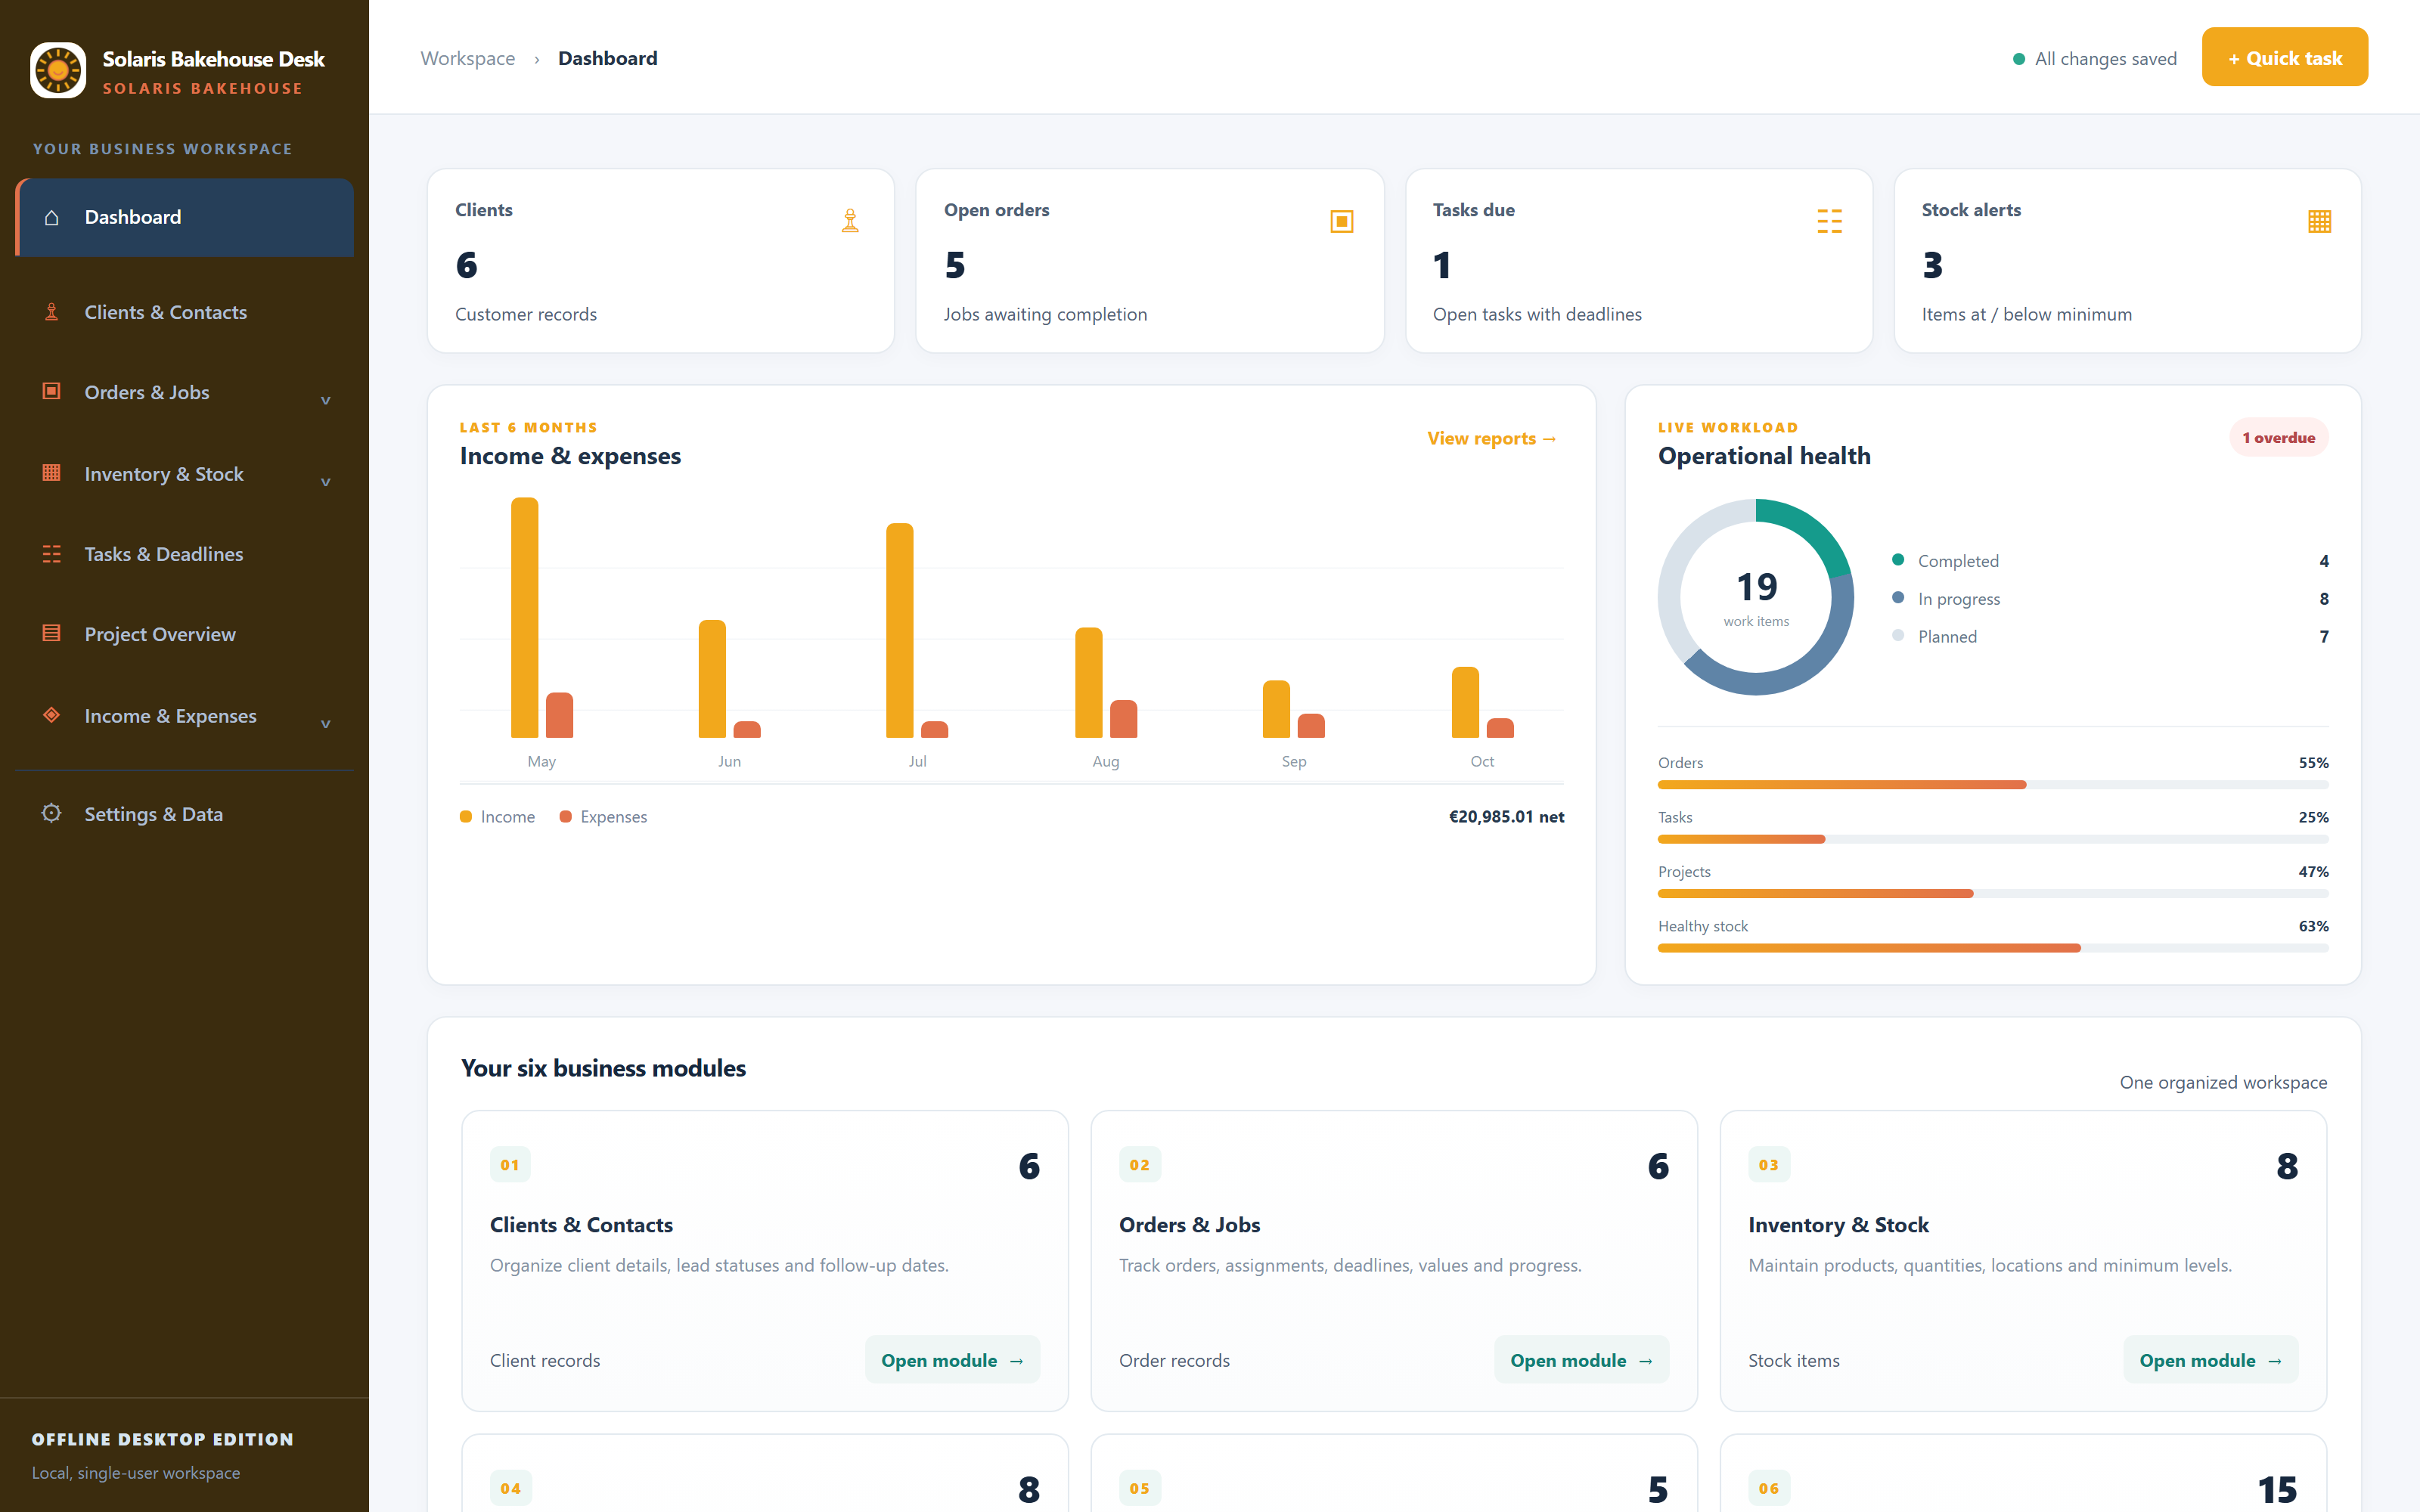The height and width of the screenshot is (1512, 2420).
Task: Click the Healthy stock 63% progress bar
Action: 1993,948
